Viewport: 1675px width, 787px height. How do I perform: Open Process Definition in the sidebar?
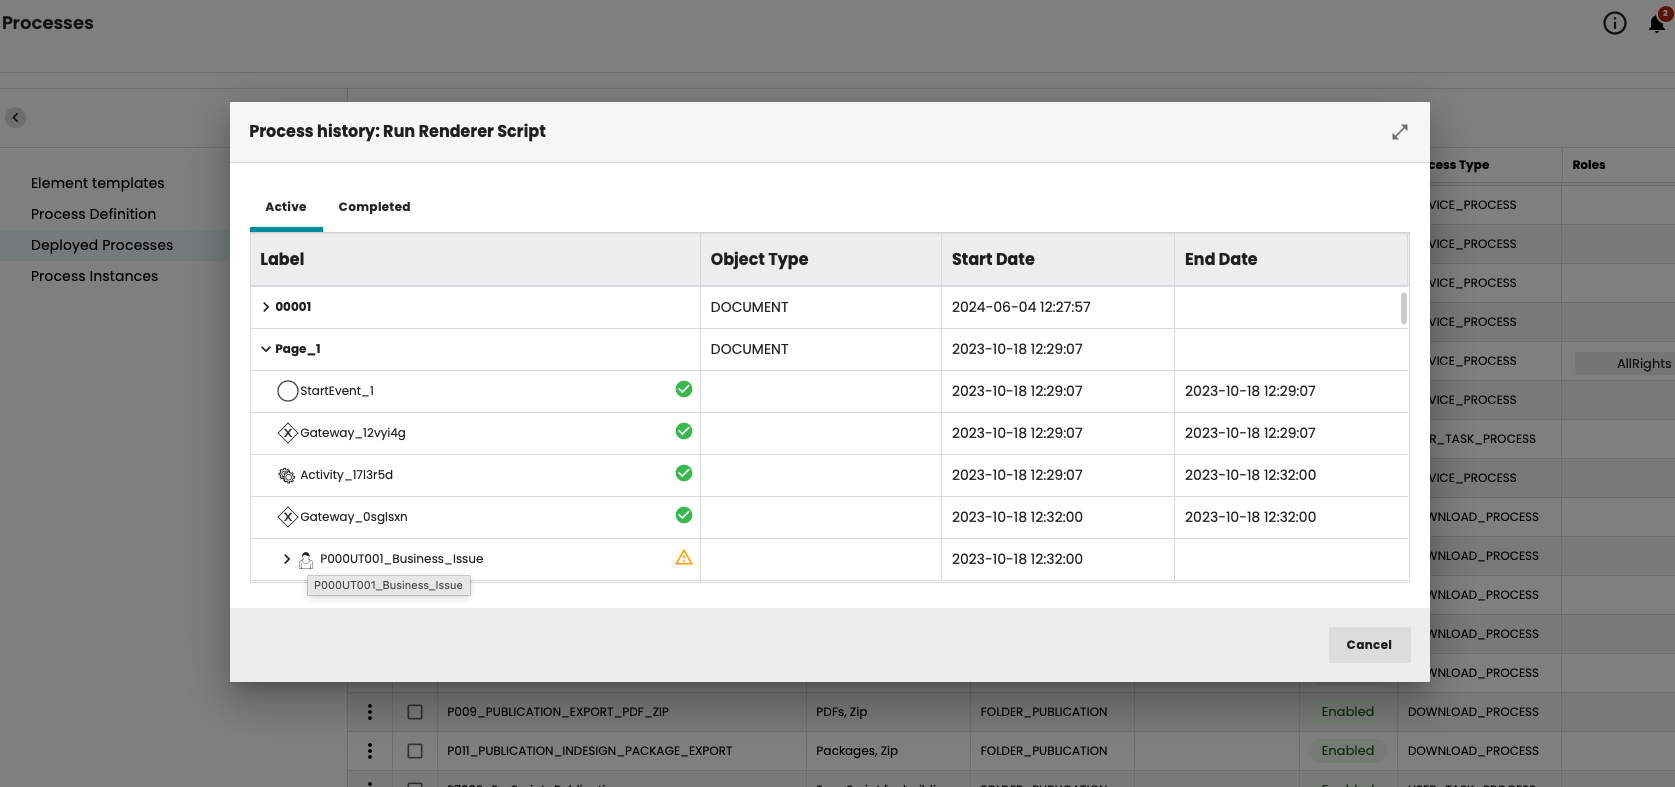(x=94, y=214)
